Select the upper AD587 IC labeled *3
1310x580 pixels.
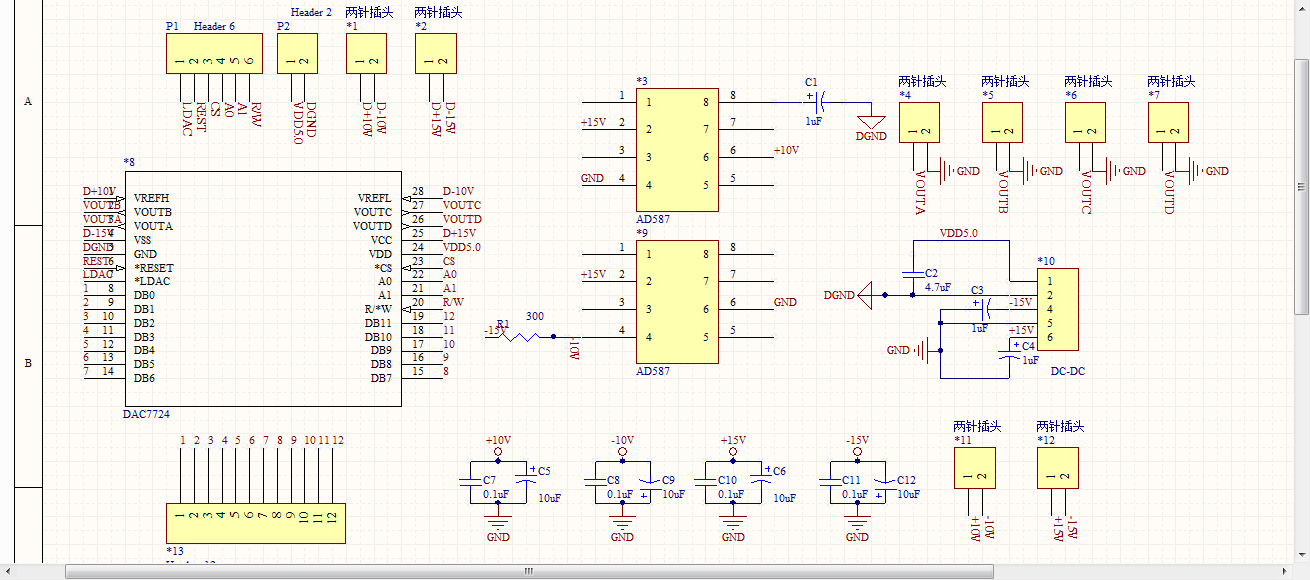click(677, 149)
